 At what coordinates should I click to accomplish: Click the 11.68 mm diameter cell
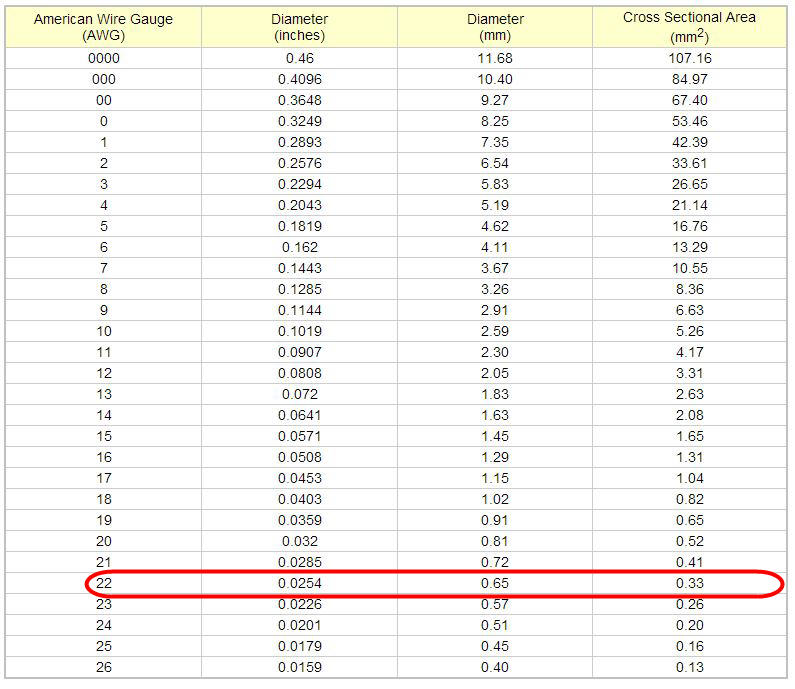click(494, 59)
